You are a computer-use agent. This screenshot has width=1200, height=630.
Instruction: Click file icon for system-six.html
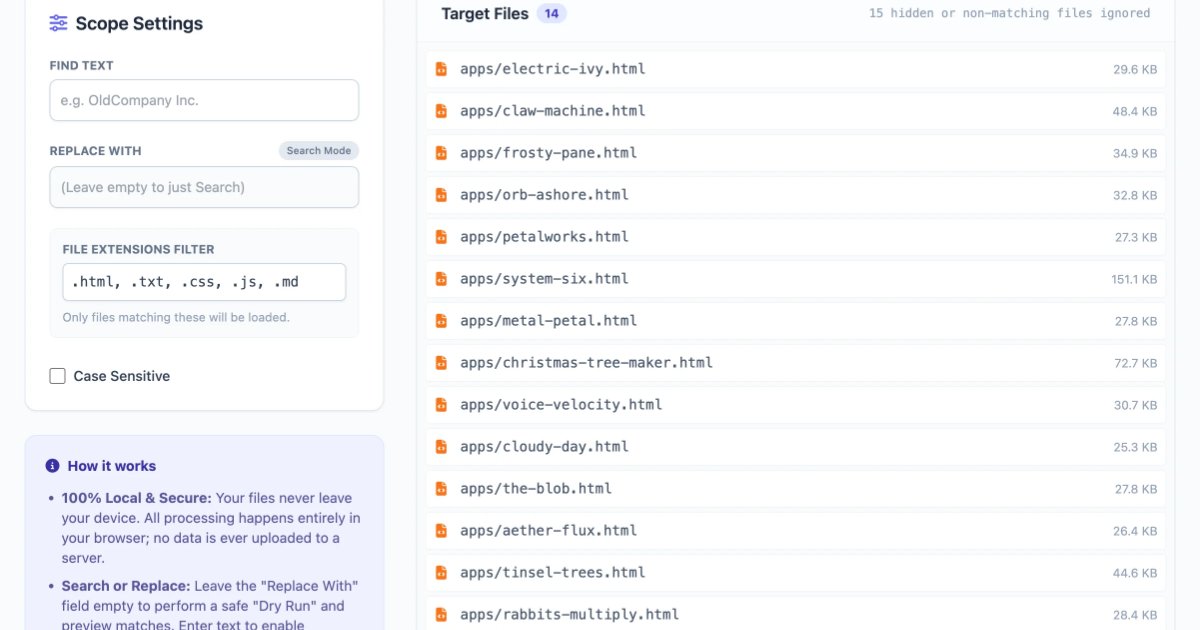pyautogui.click(x=441, y=279)
